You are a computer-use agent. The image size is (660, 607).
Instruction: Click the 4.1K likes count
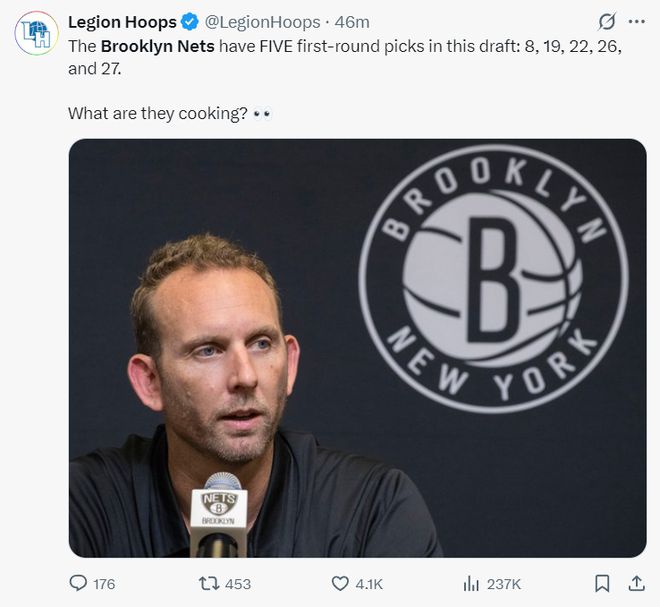coord(369,584)
